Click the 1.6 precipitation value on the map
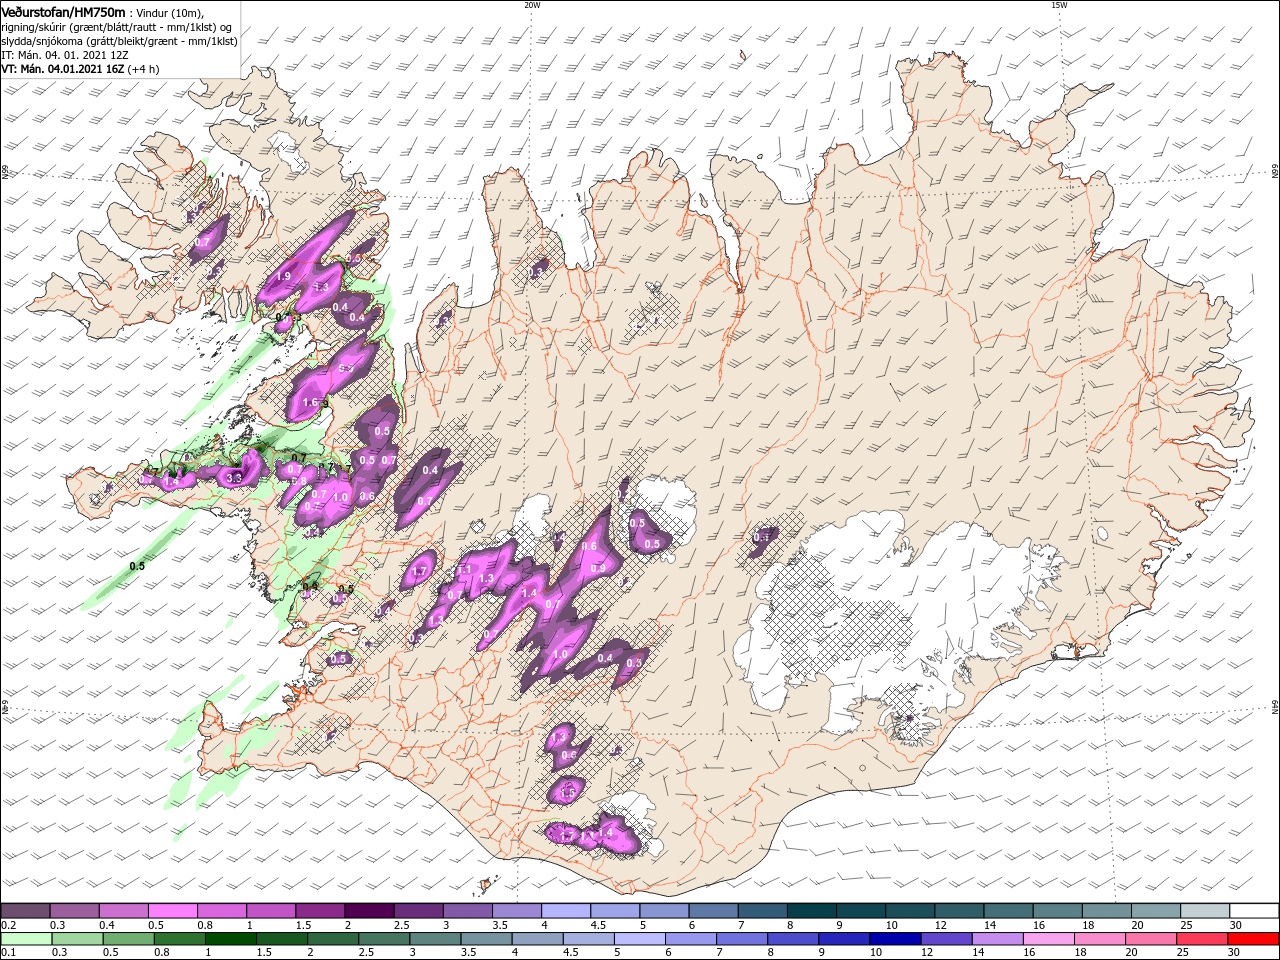The width and height of the screenshot is (1280, 960). pos(309,402)
